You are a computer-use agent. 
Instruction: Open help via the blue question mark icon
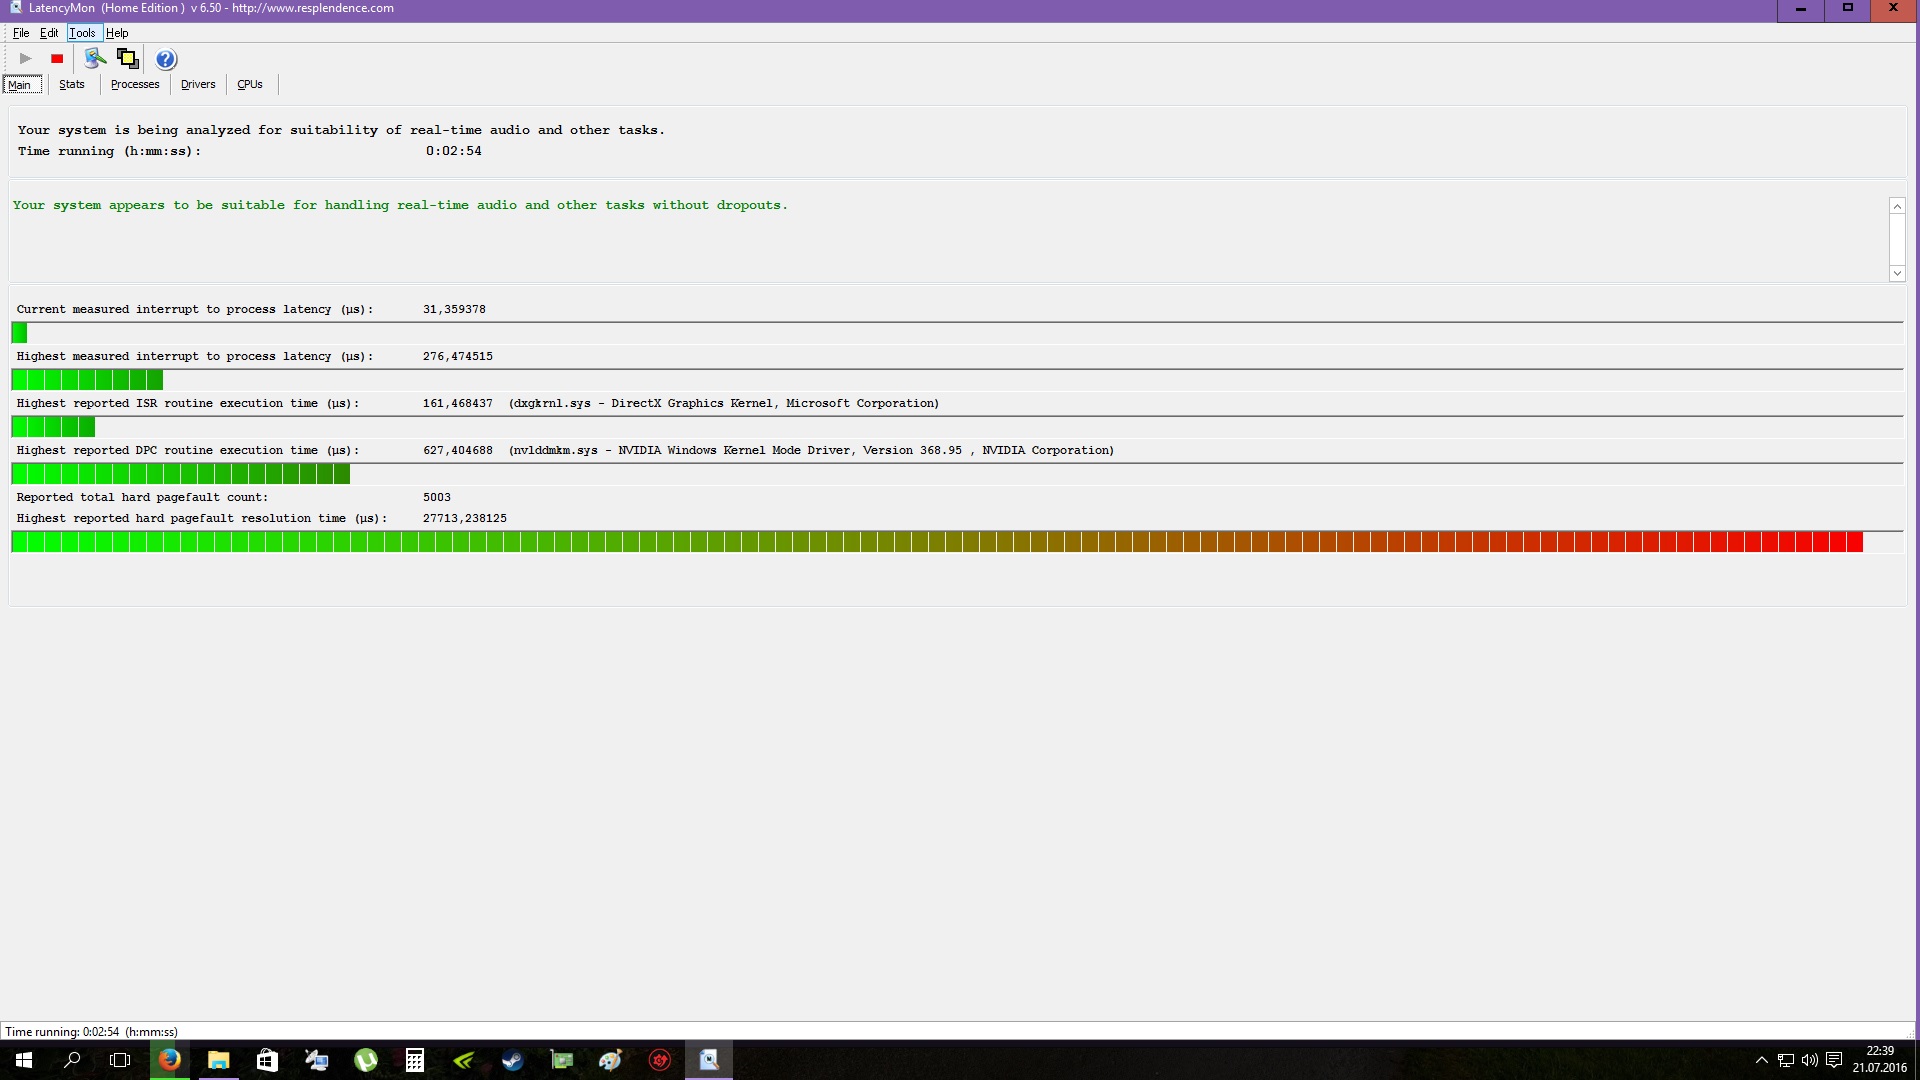(x=166, y=59)
